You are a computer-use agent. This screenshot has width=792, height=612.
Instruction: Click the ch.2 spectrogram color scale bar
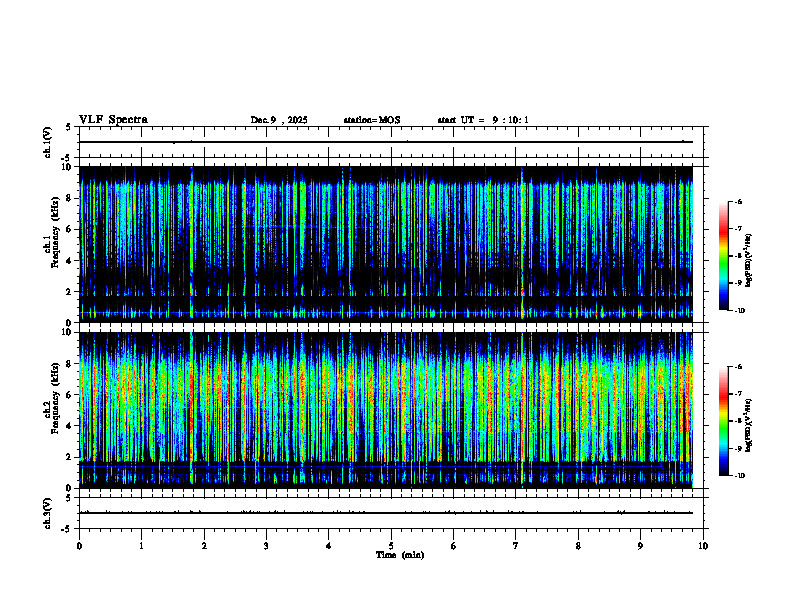tap(723, 421)
